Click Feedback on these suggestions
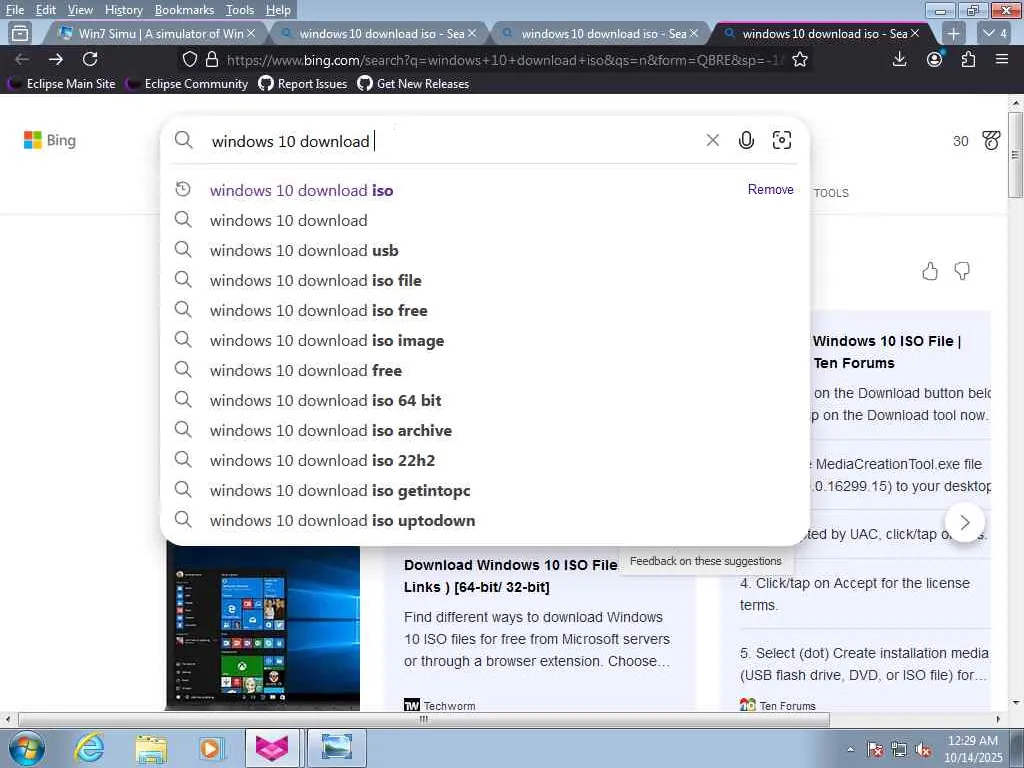Screen dimensions: 1024x768 click(705, 561)
